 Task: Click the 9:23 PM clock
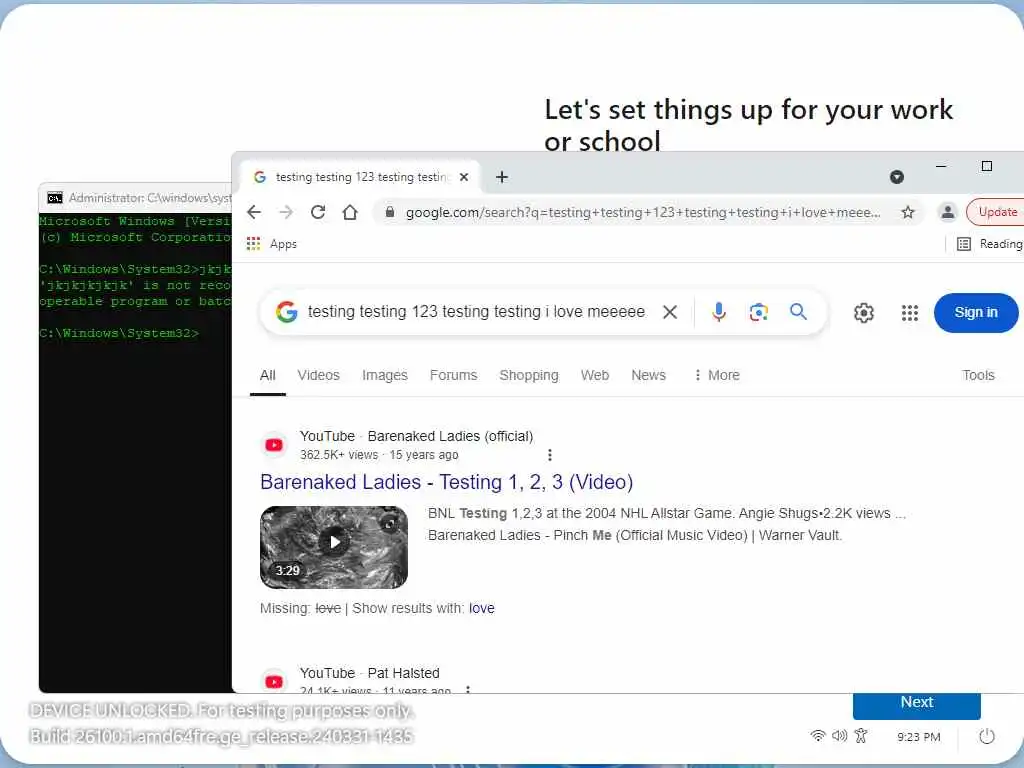point(918,737)
